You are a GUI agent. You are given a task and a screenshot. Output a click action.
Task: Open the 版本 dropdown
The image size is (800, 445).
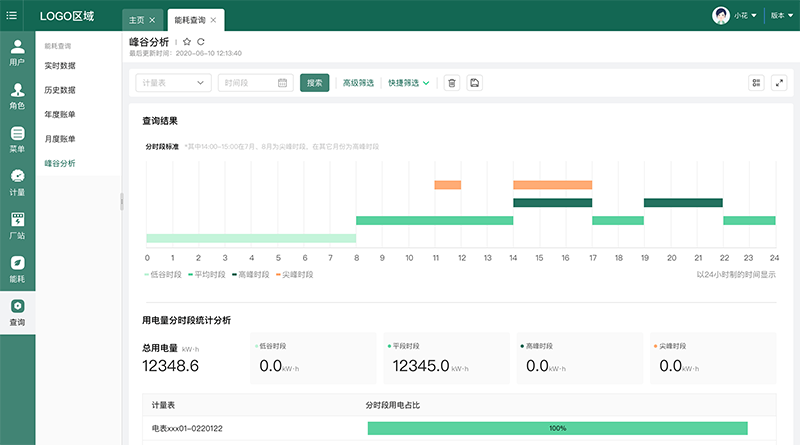tap(782, 15)
